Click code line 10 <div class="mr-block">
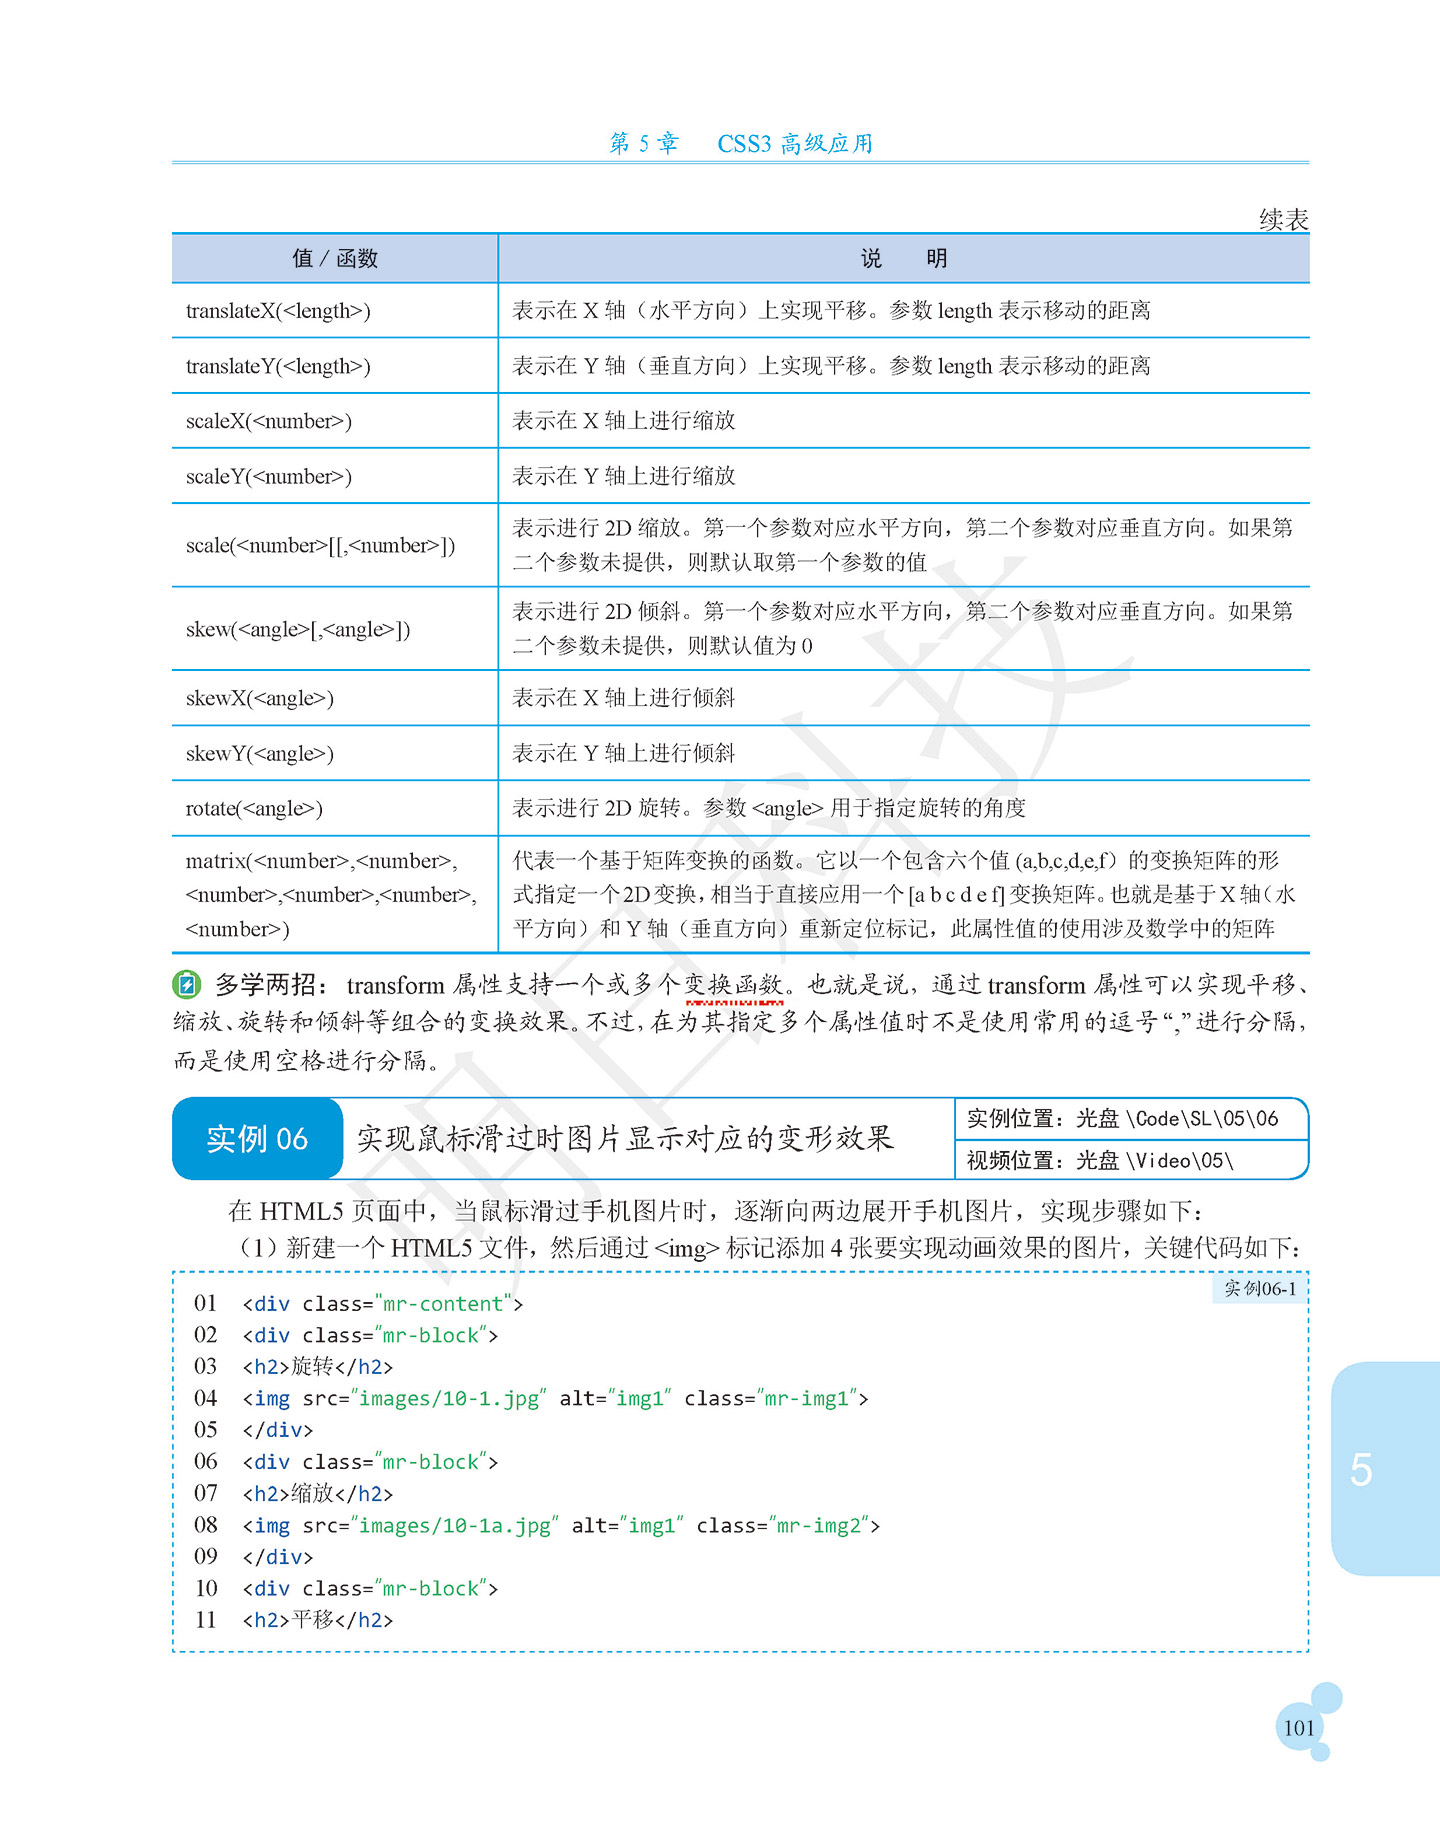This screenshot has width=1440, height=1833. click(x=370, y=1588)
